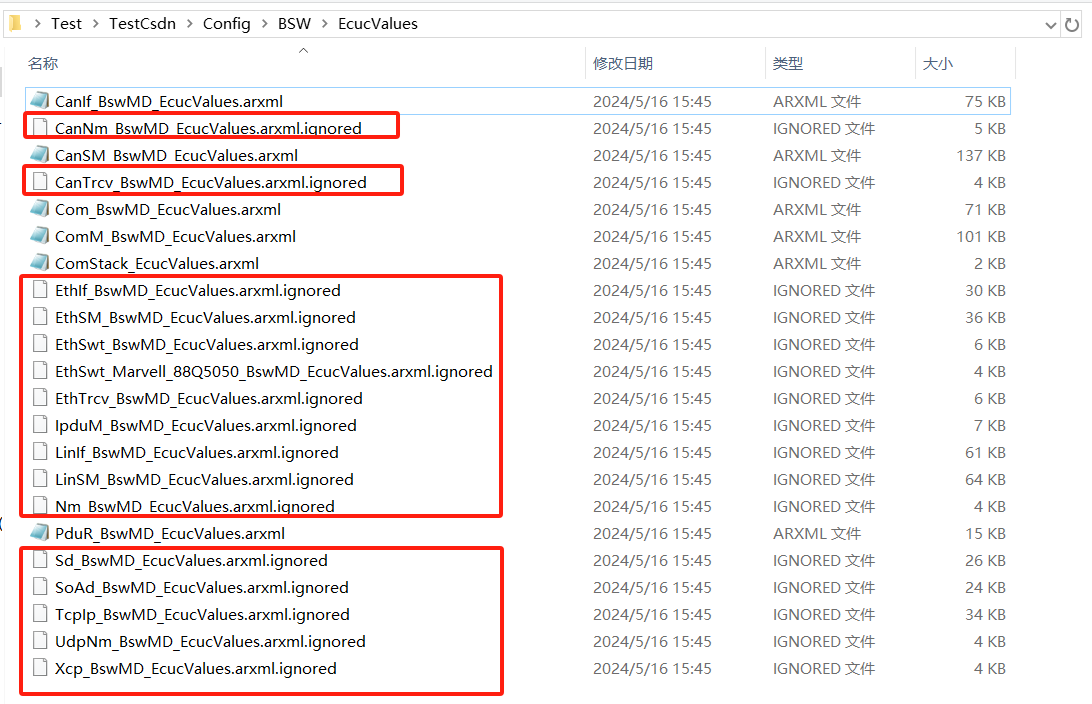Sort files by 名称 column header
Image resolution: width=1092 pixels, height=704 pixels.
(x=43, y=63)
